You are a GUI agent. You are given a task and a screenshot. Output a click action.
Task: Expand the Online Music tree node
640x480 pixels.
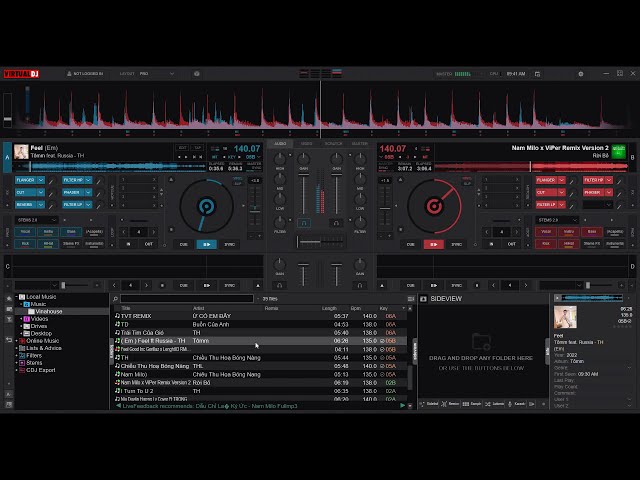point(17,341)
